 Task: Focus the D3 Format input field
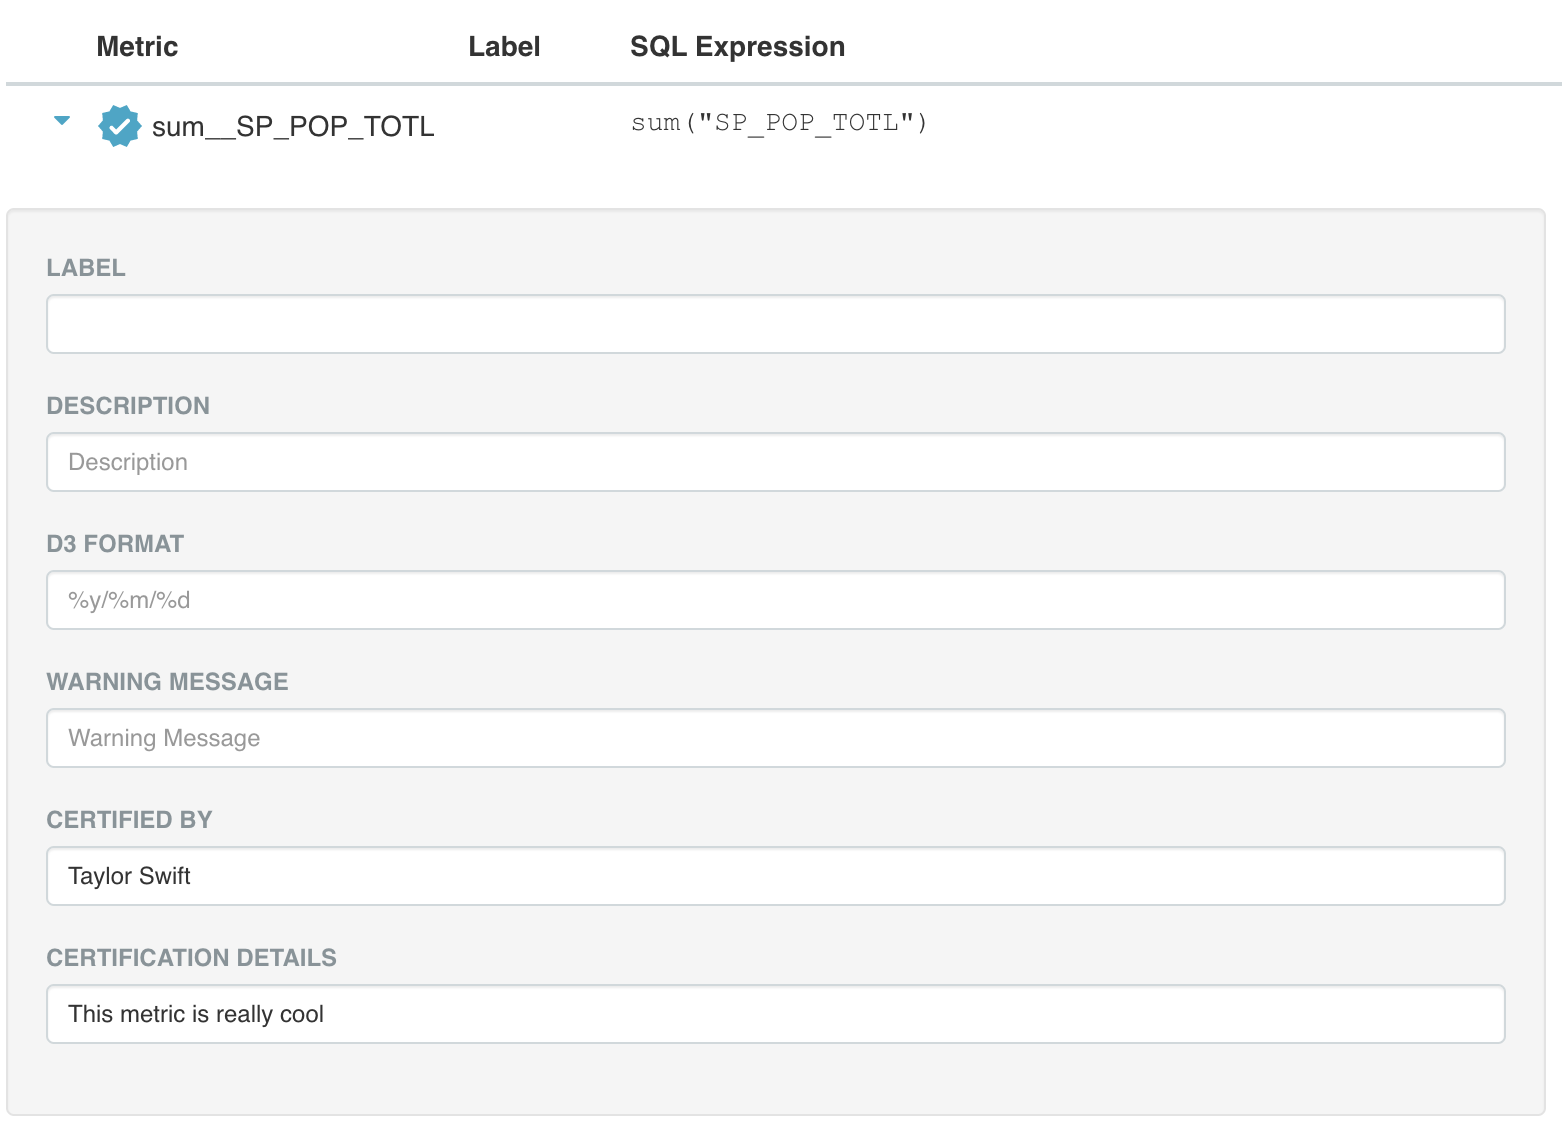coord(775,600)
